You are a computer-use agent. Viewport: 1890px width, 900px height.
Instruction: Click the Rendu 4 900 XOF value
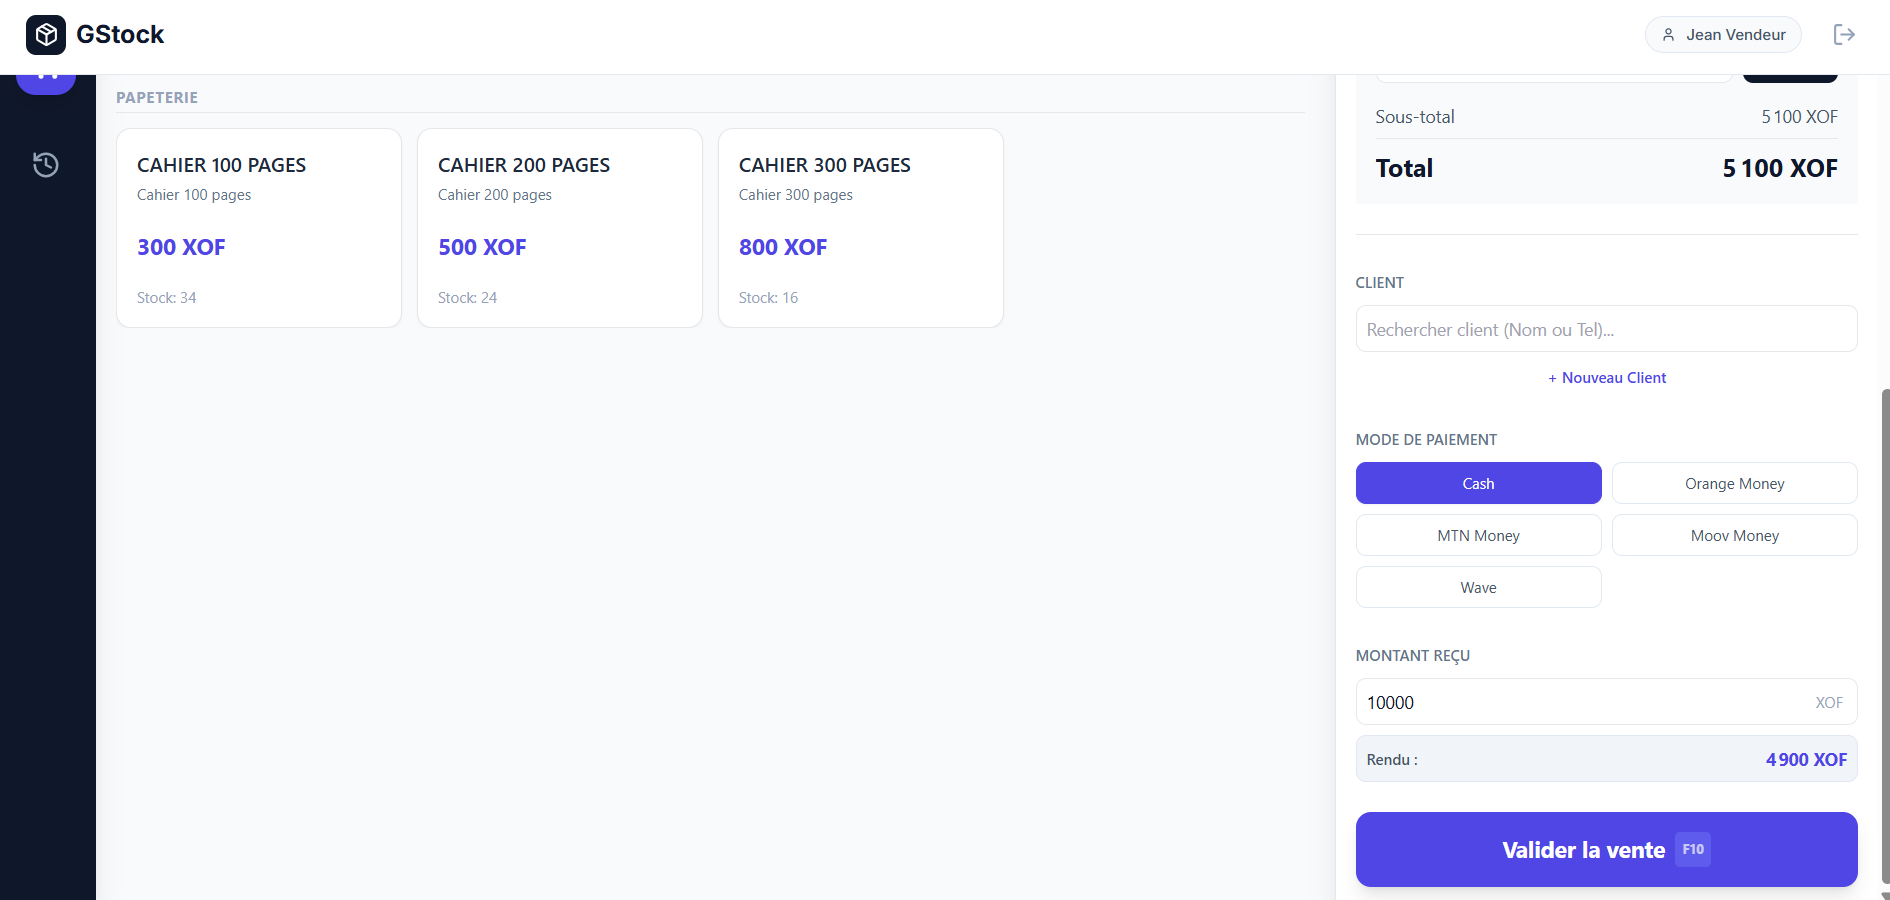[1806, 760]
